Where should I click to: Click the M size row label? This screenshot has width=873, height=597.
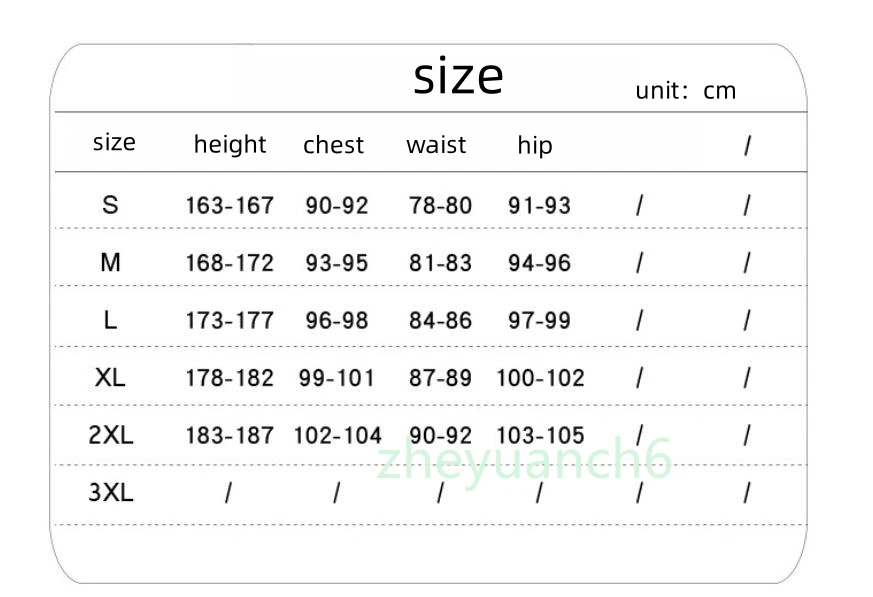[x=110, y=263]
